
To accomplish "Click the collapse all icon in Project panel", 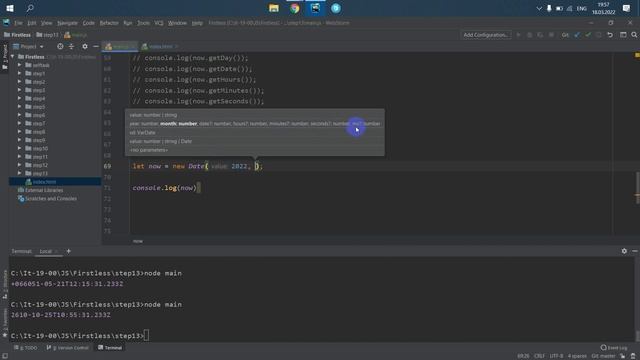I will click(x=71, y=47).
